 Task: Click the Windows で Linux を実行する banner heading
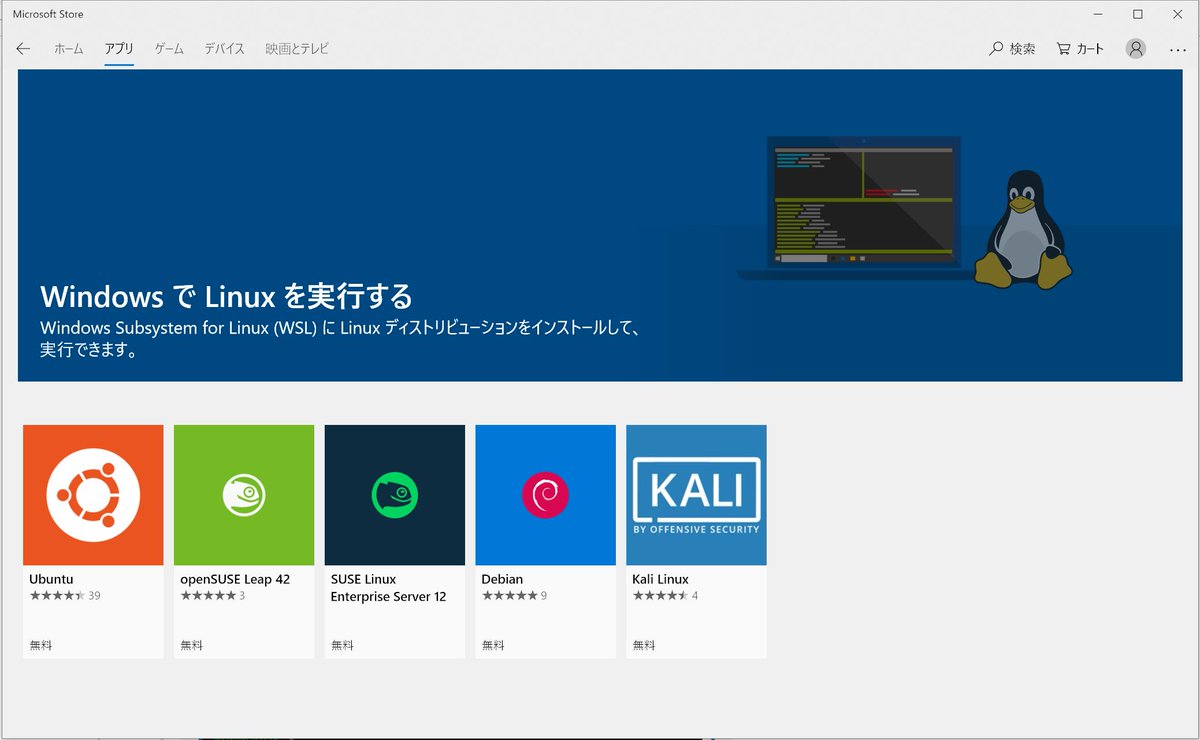point(226,296)
